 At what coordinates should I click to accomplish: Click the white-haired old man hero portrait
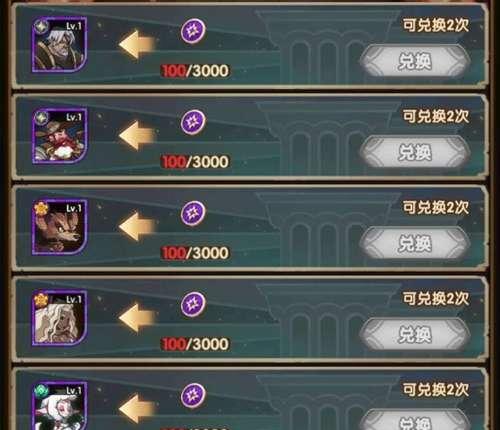tap(60, 45)
